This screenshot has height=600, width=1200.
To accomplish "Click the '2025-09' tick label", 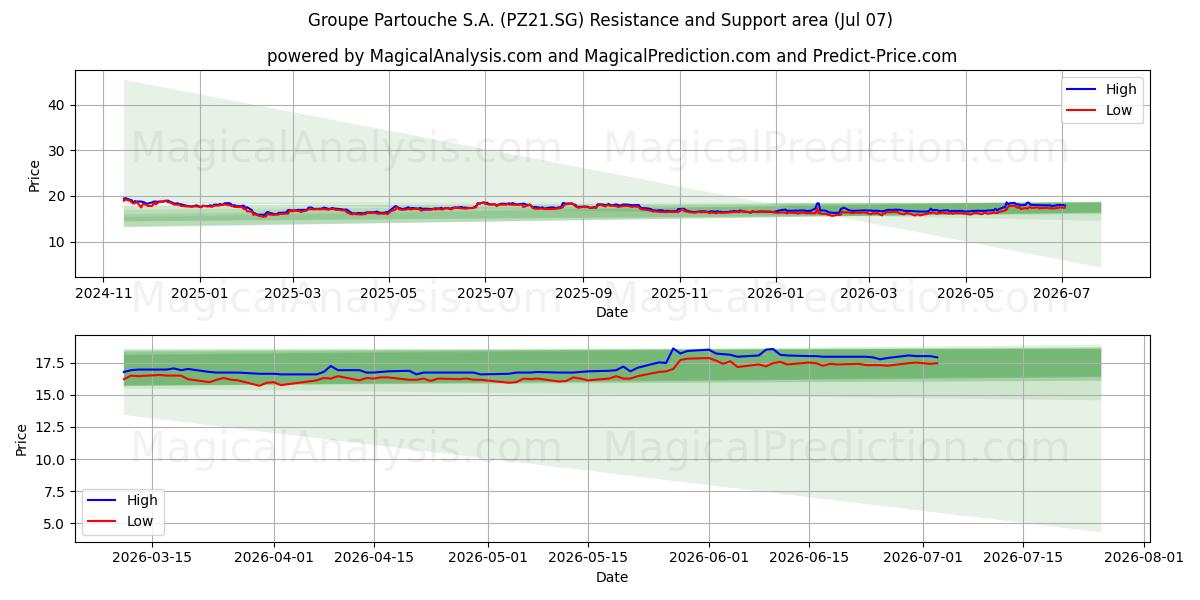I will [x=583, y=293].
